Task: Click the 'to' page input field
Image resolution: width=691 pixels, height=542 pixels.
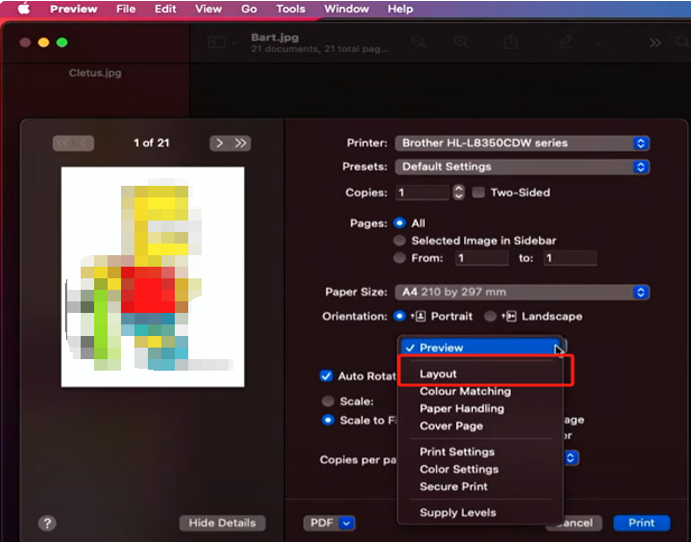Action: pyautogui.click(x=570, y=258)
